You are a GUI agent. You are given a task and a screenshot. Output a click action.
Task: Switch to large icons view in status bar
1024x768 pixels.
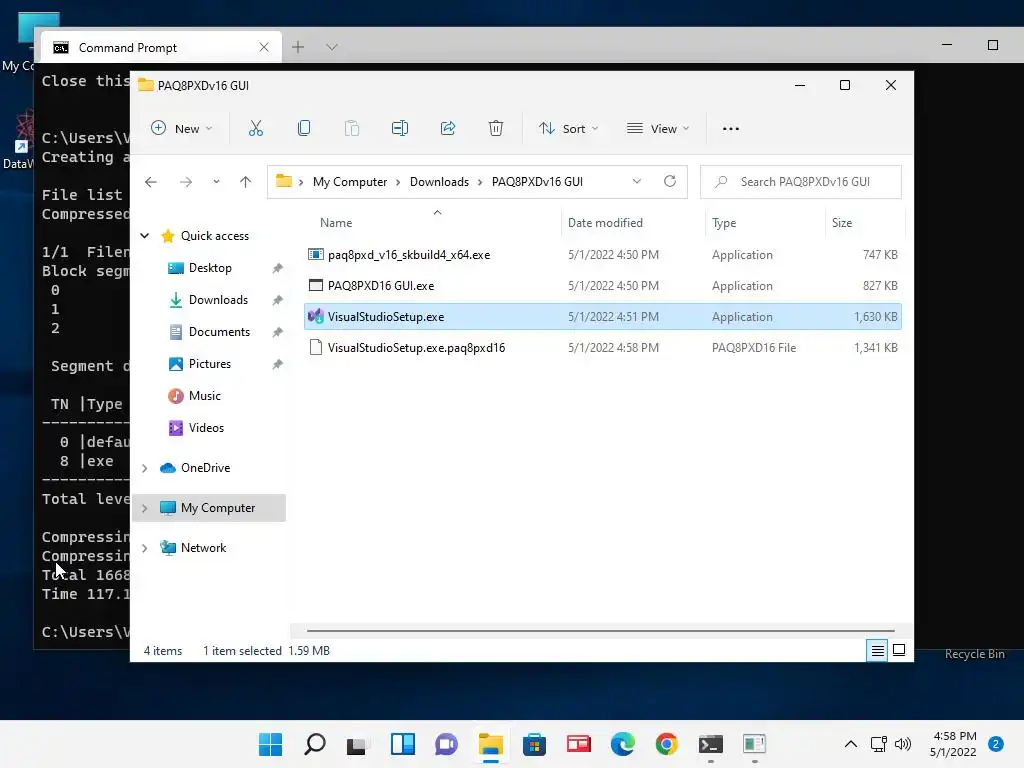click(899, 650)
